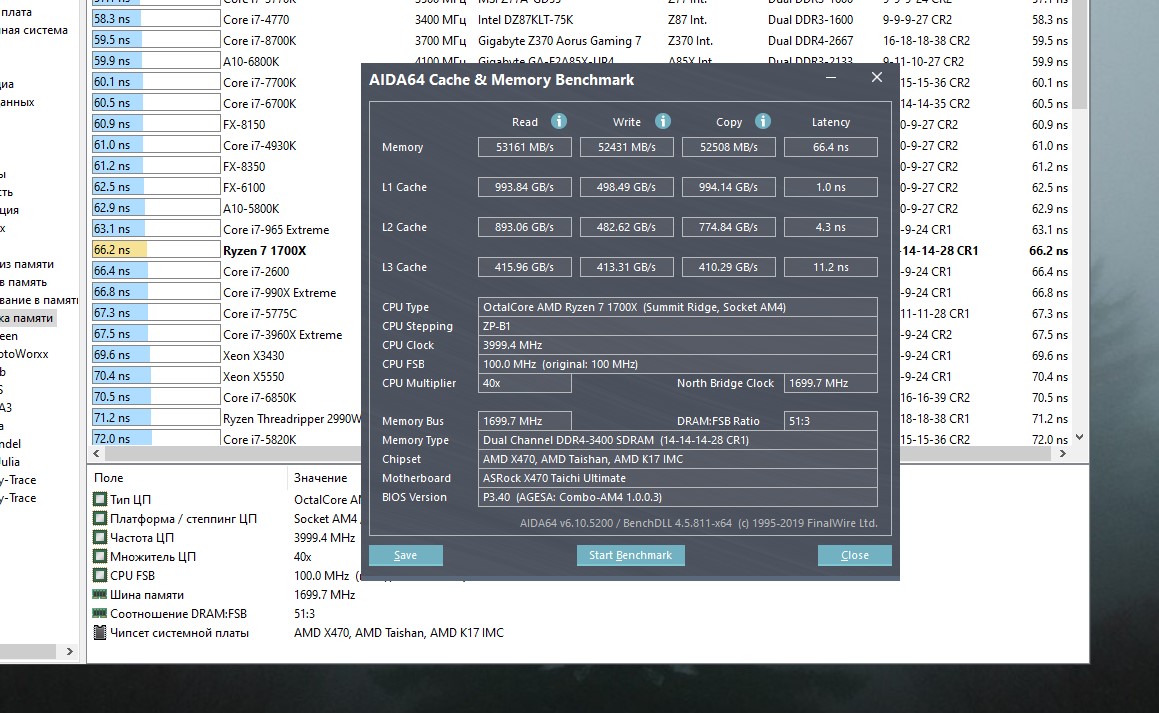Screen dimensions: 1159x713
Task: Click the Close button in dialog
Action: pos(854,556)
